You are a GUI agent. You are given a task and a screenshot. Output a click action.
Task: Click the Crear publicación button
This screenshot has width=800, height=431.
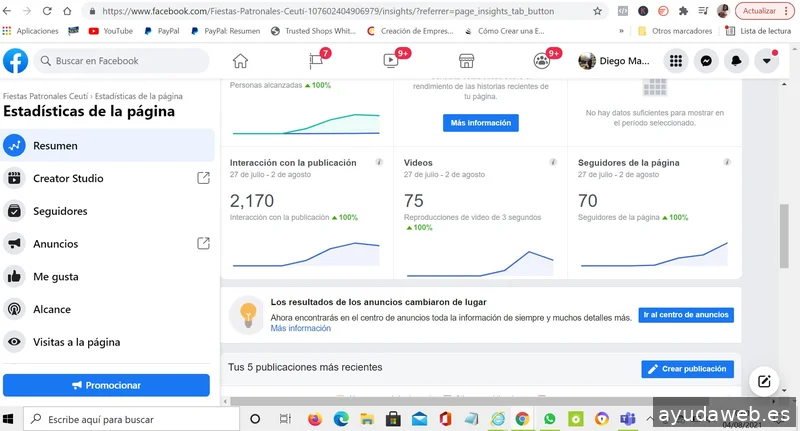click(x=687, y=369)
